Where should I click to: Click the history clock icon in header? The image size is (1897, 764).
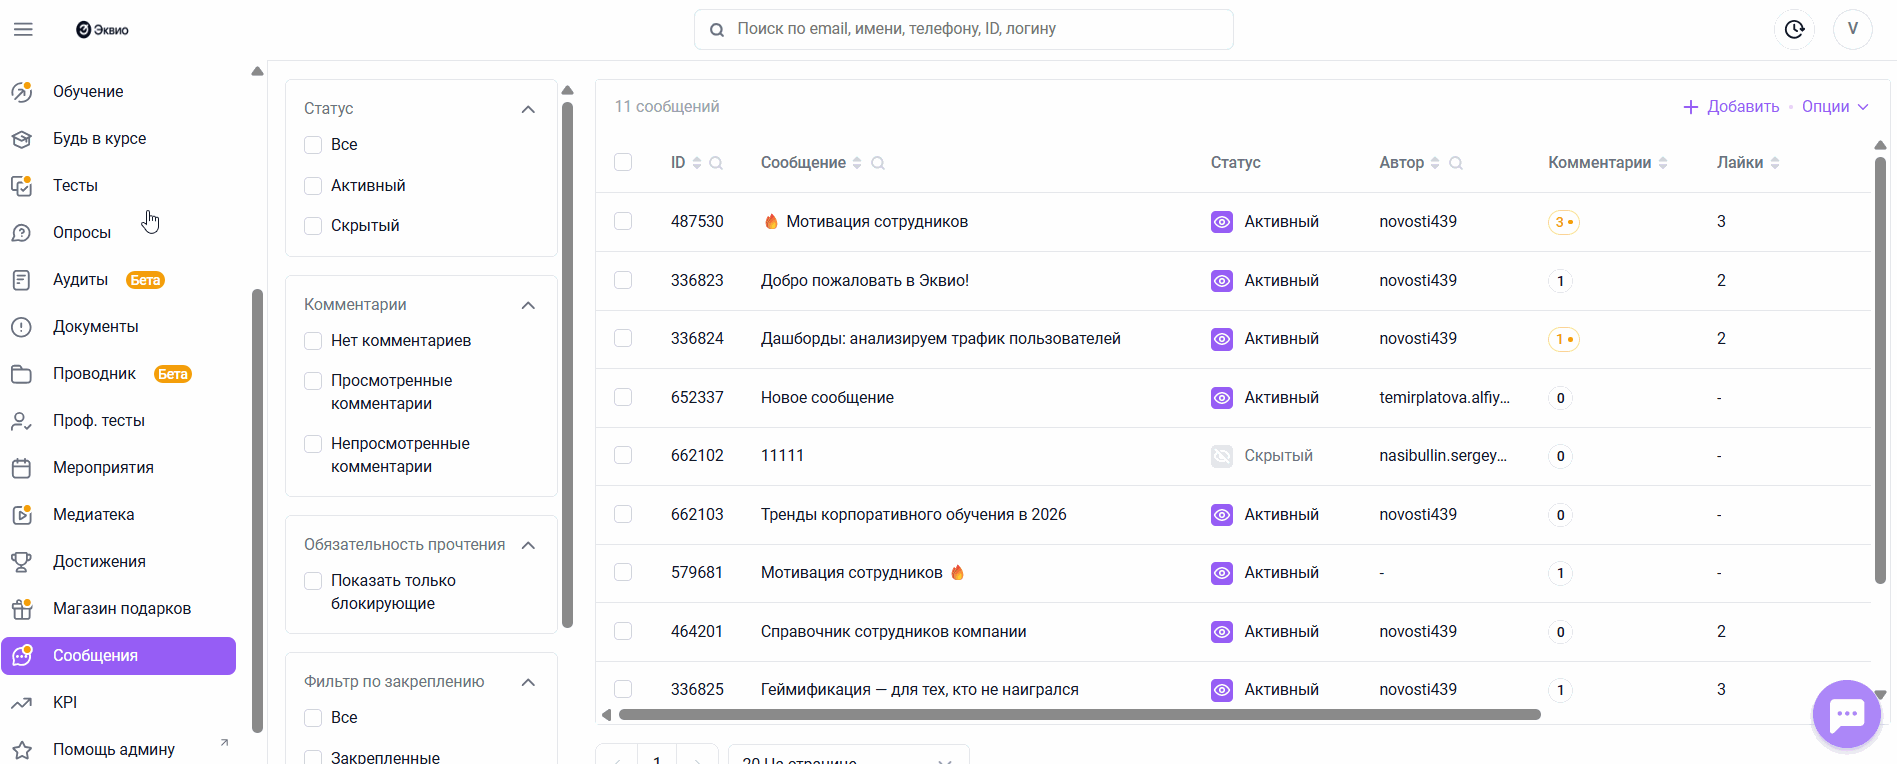tap(1794, 30)
